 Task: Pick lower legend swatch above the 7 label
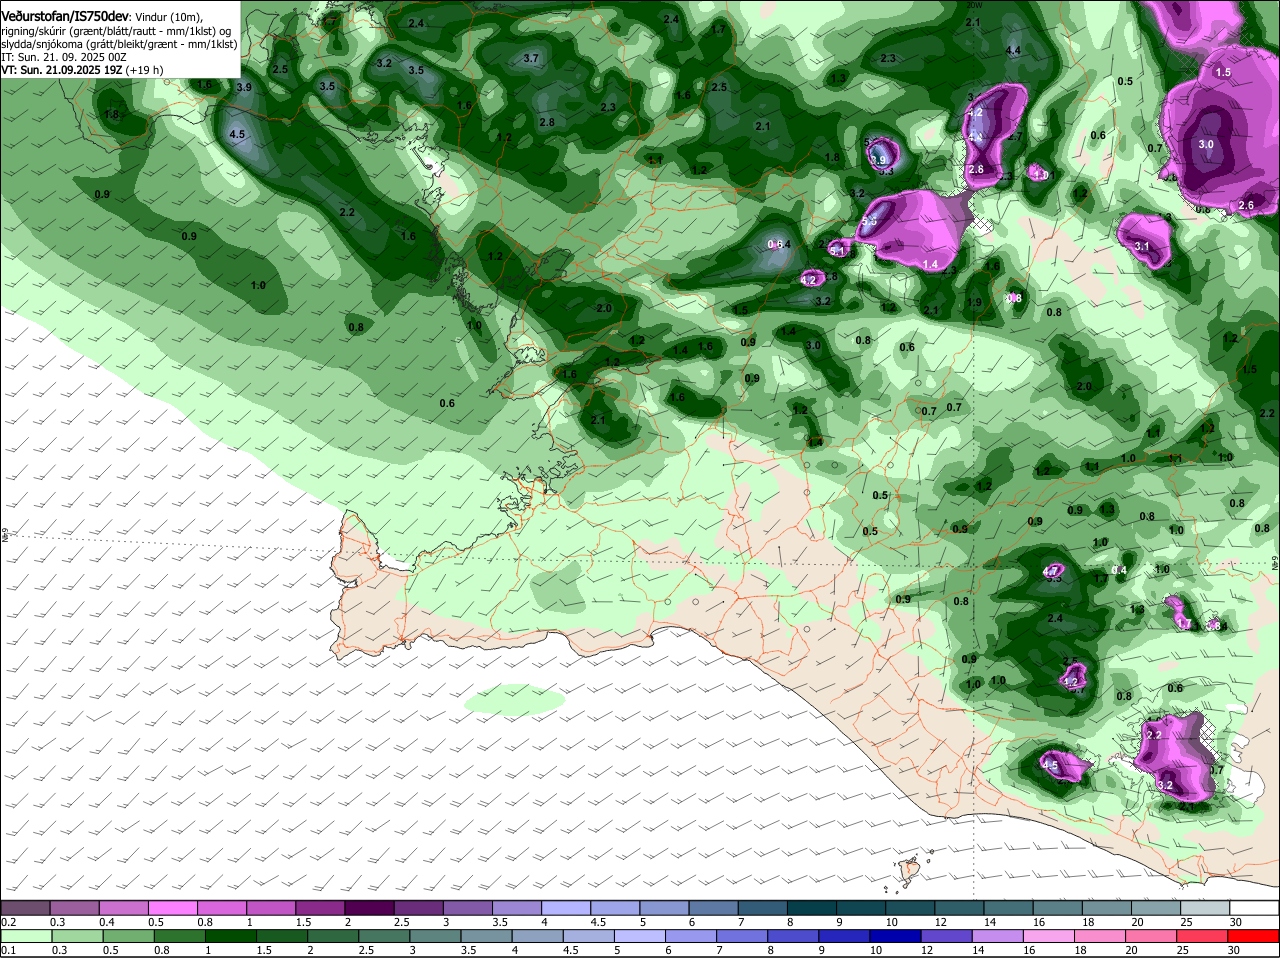pos(742,935)
